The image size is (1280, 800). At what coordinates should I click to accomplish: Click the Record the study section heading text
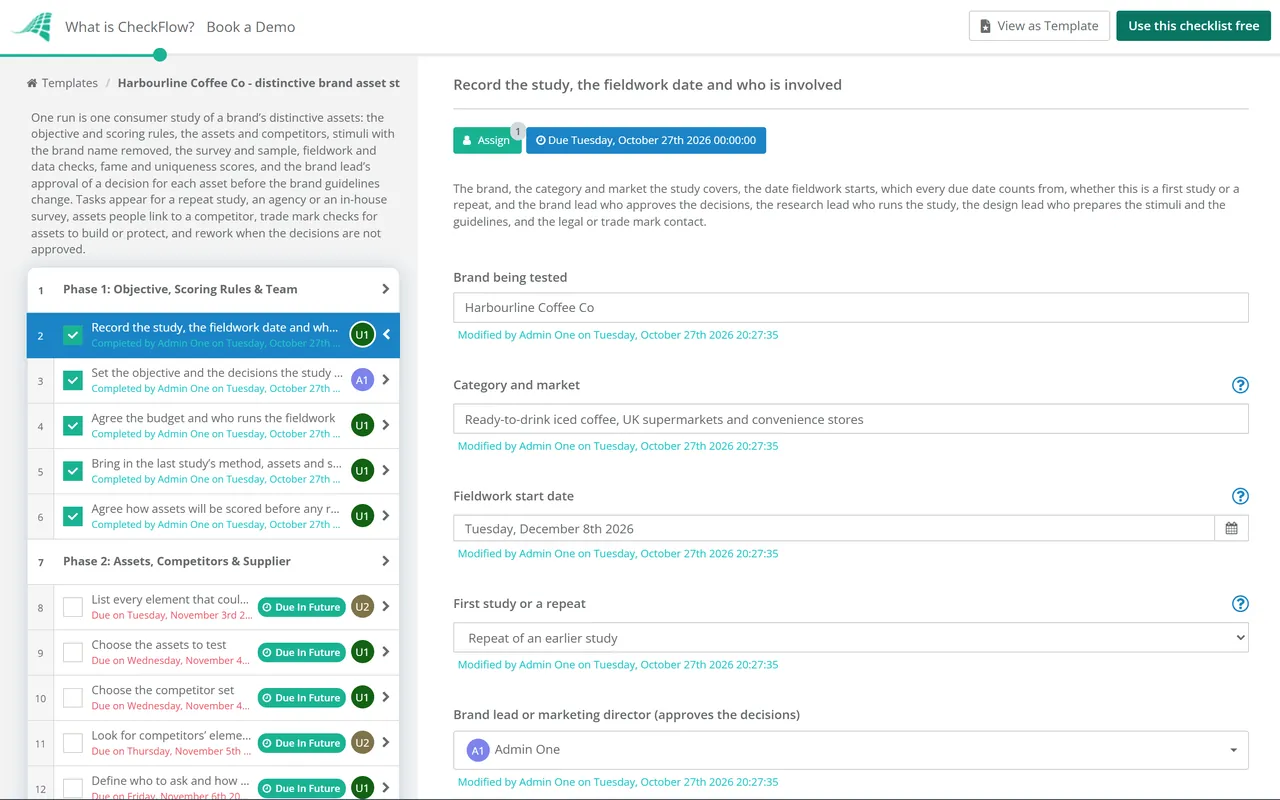(x=647, y=85)
